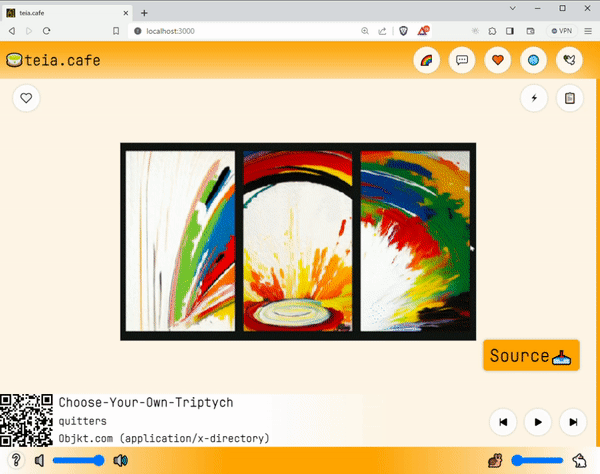Image resolution: width=600 pixels, height=474 pixels.
Task: Reload the browser page
Action: pyautogui.click(x=46, y=31)
